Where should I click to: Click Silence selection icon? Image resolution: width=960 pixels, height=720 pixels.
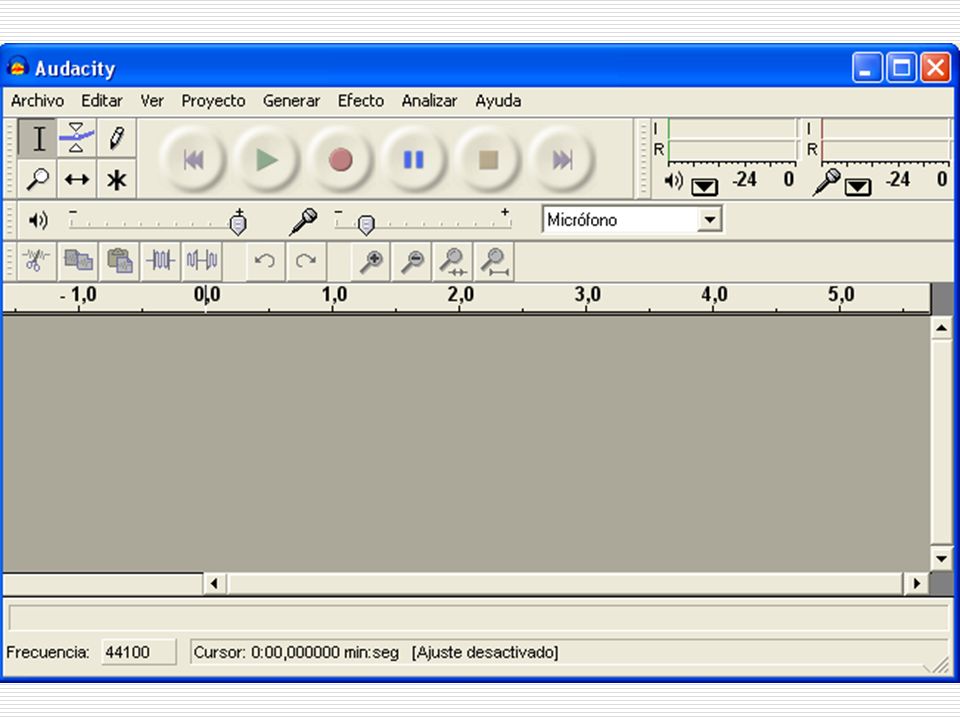(x=202, y=261)
